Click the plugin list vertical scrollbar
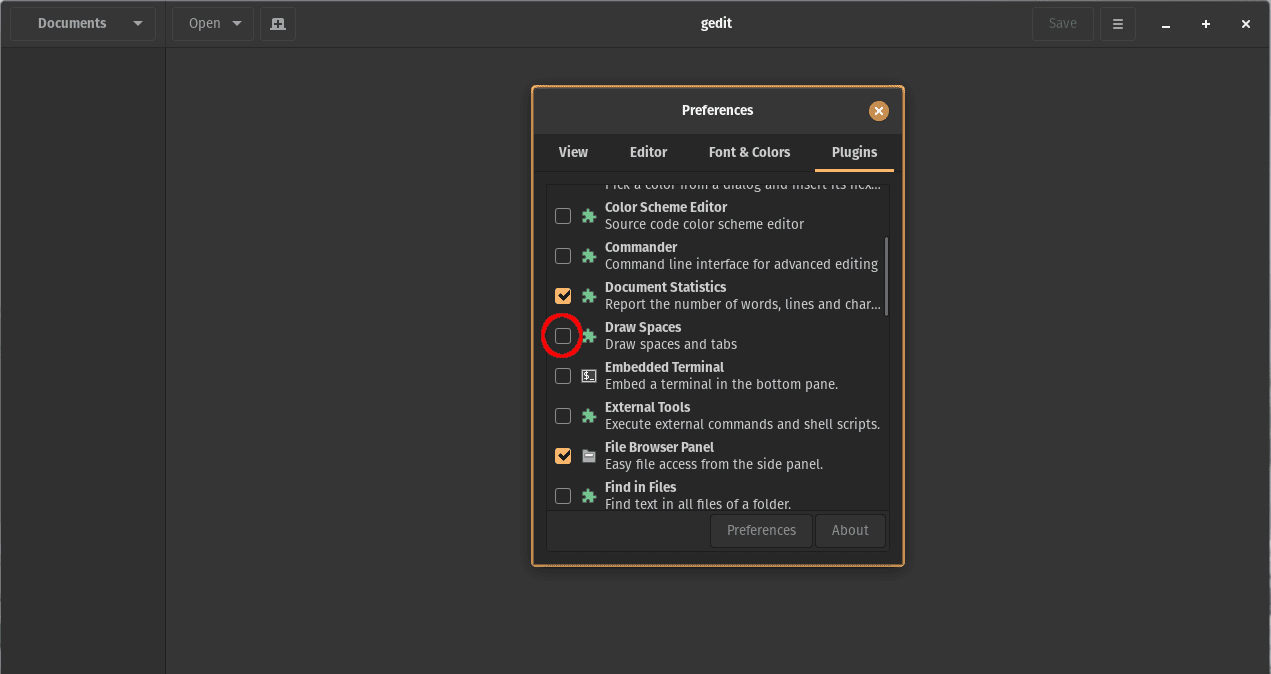 (886, 276)
